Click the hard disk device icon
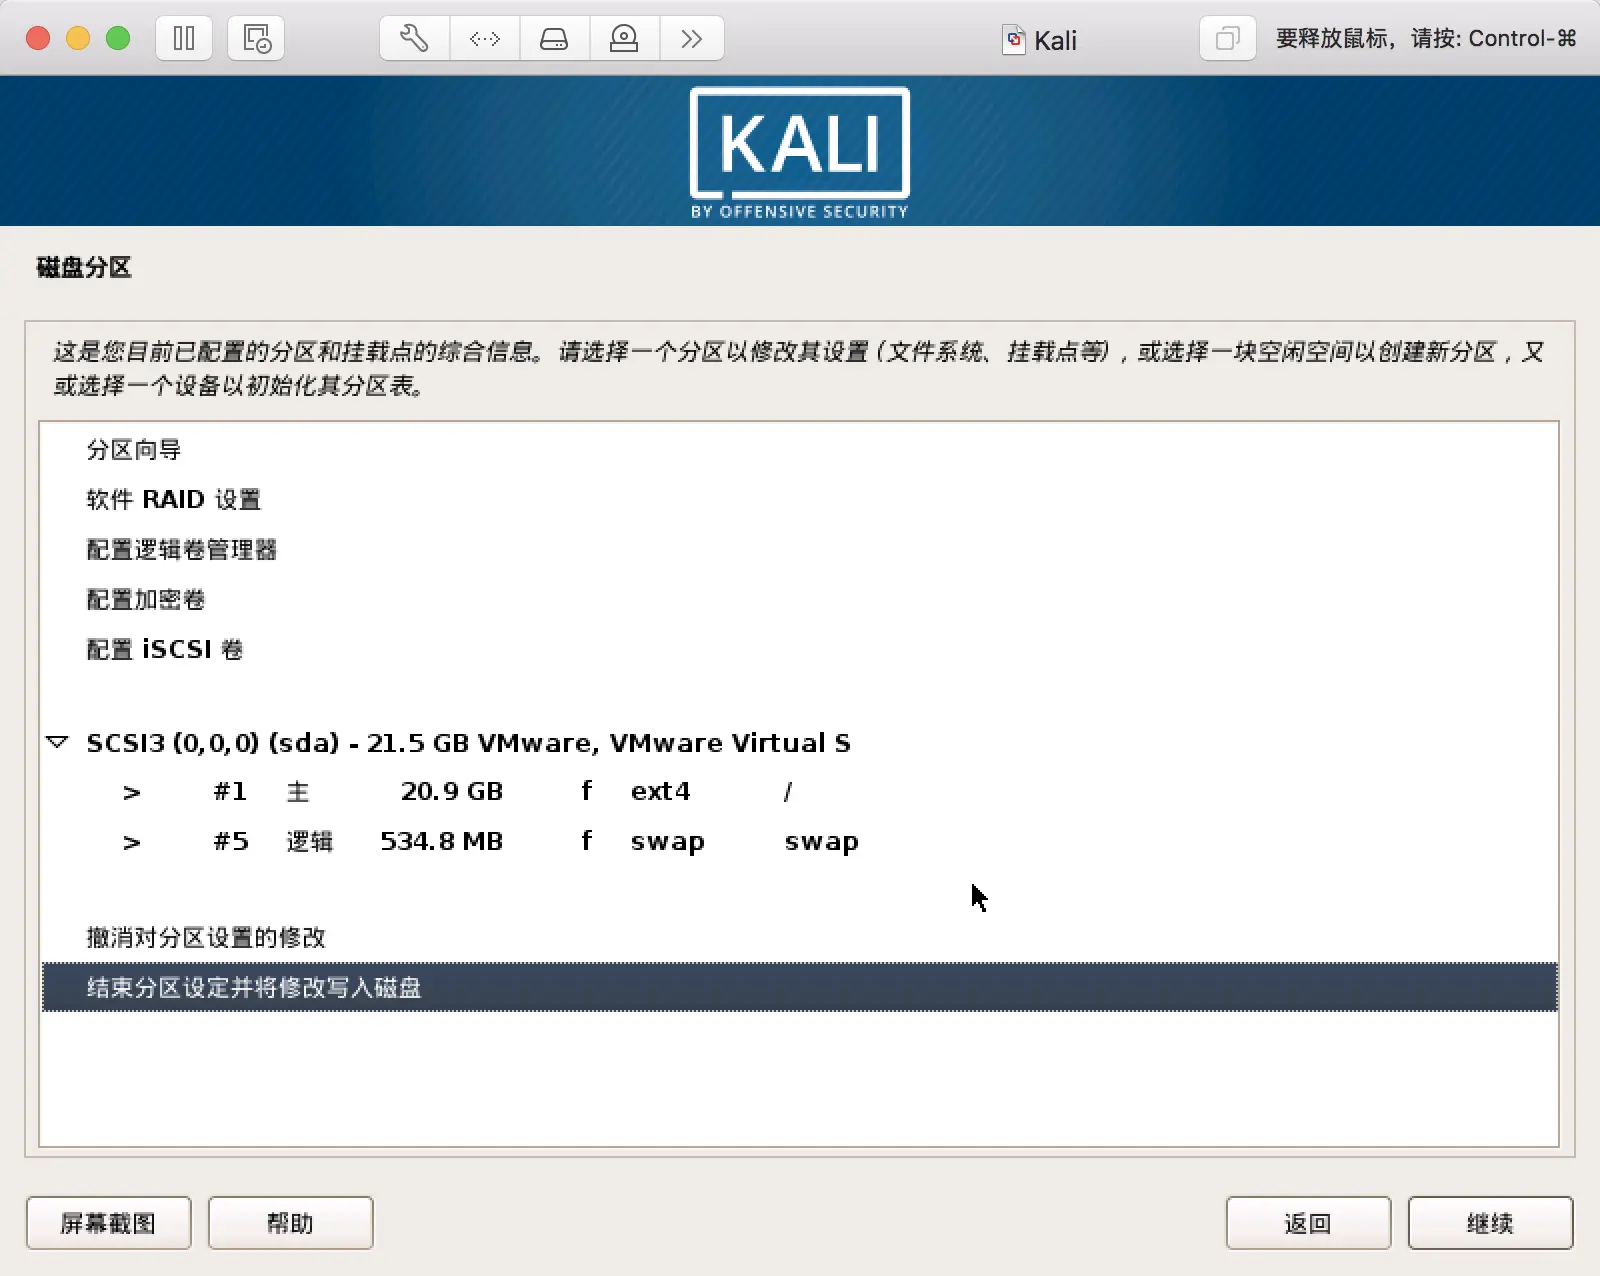 [554, 39]
